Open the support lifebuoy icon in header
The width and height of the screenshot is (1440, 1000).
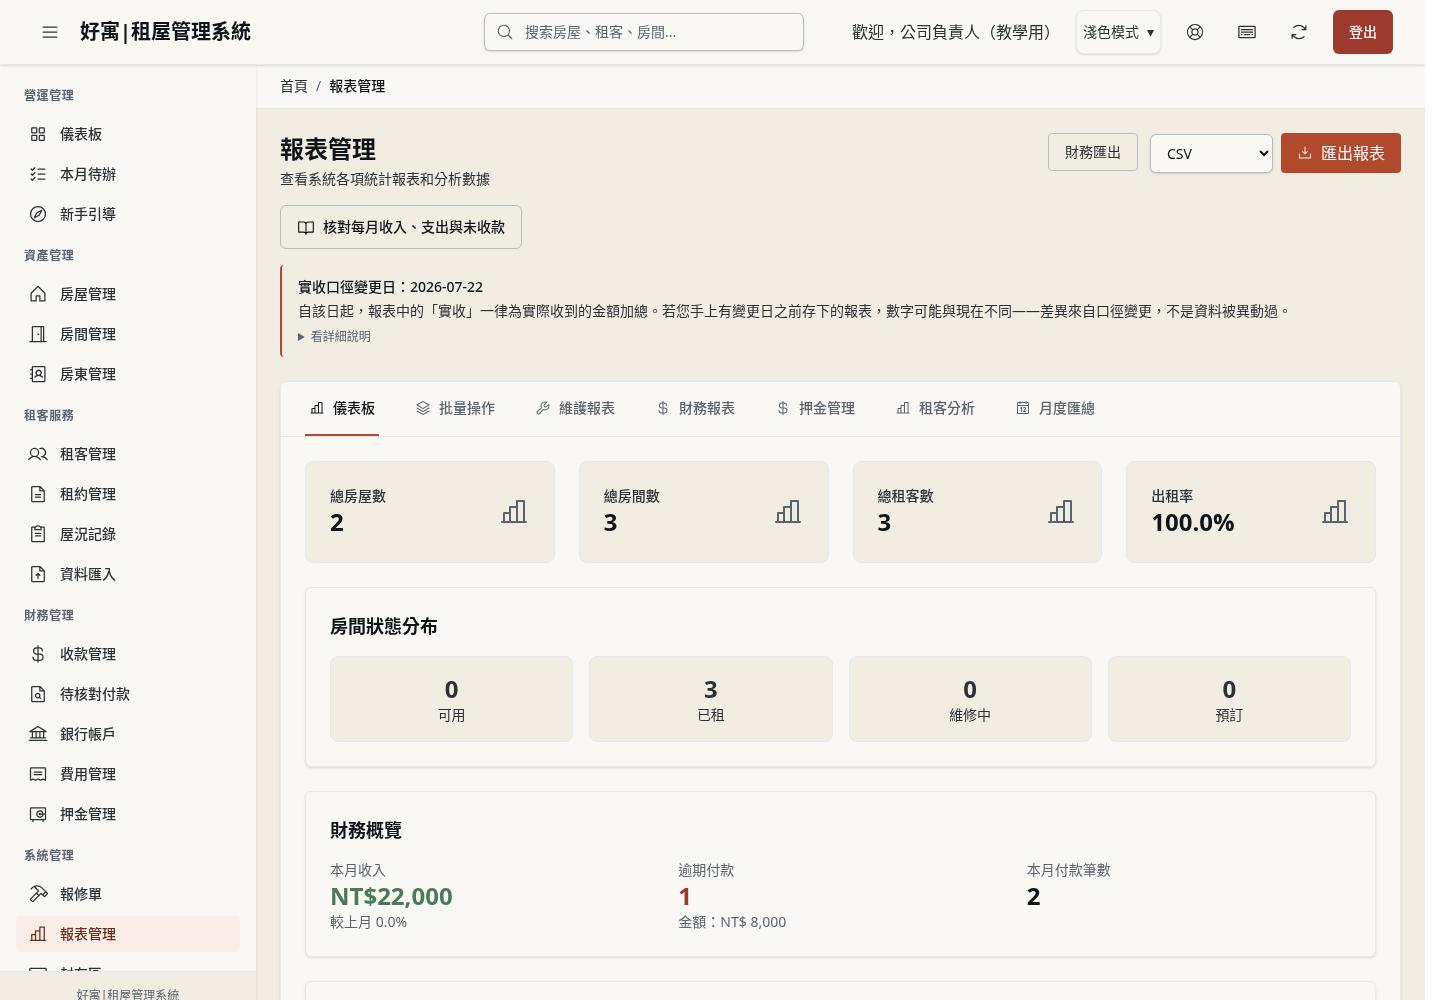coord(1195,32)
